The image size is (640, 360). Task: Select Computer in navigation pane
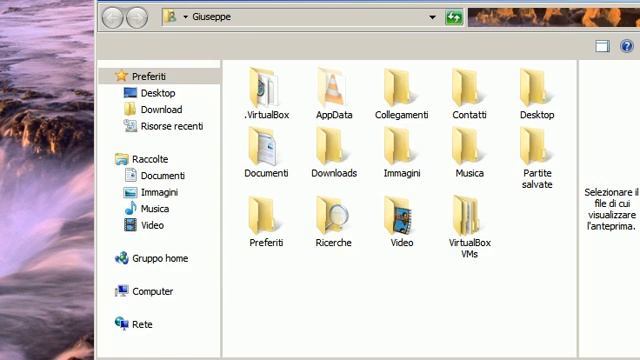(152, 291)
